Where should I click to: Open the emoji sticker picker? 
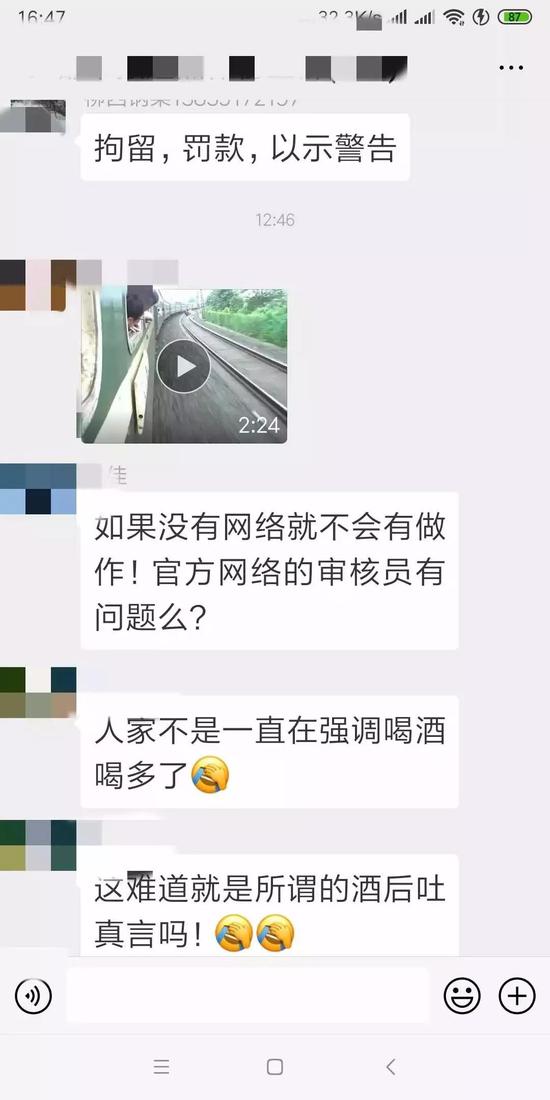[462, 995]
